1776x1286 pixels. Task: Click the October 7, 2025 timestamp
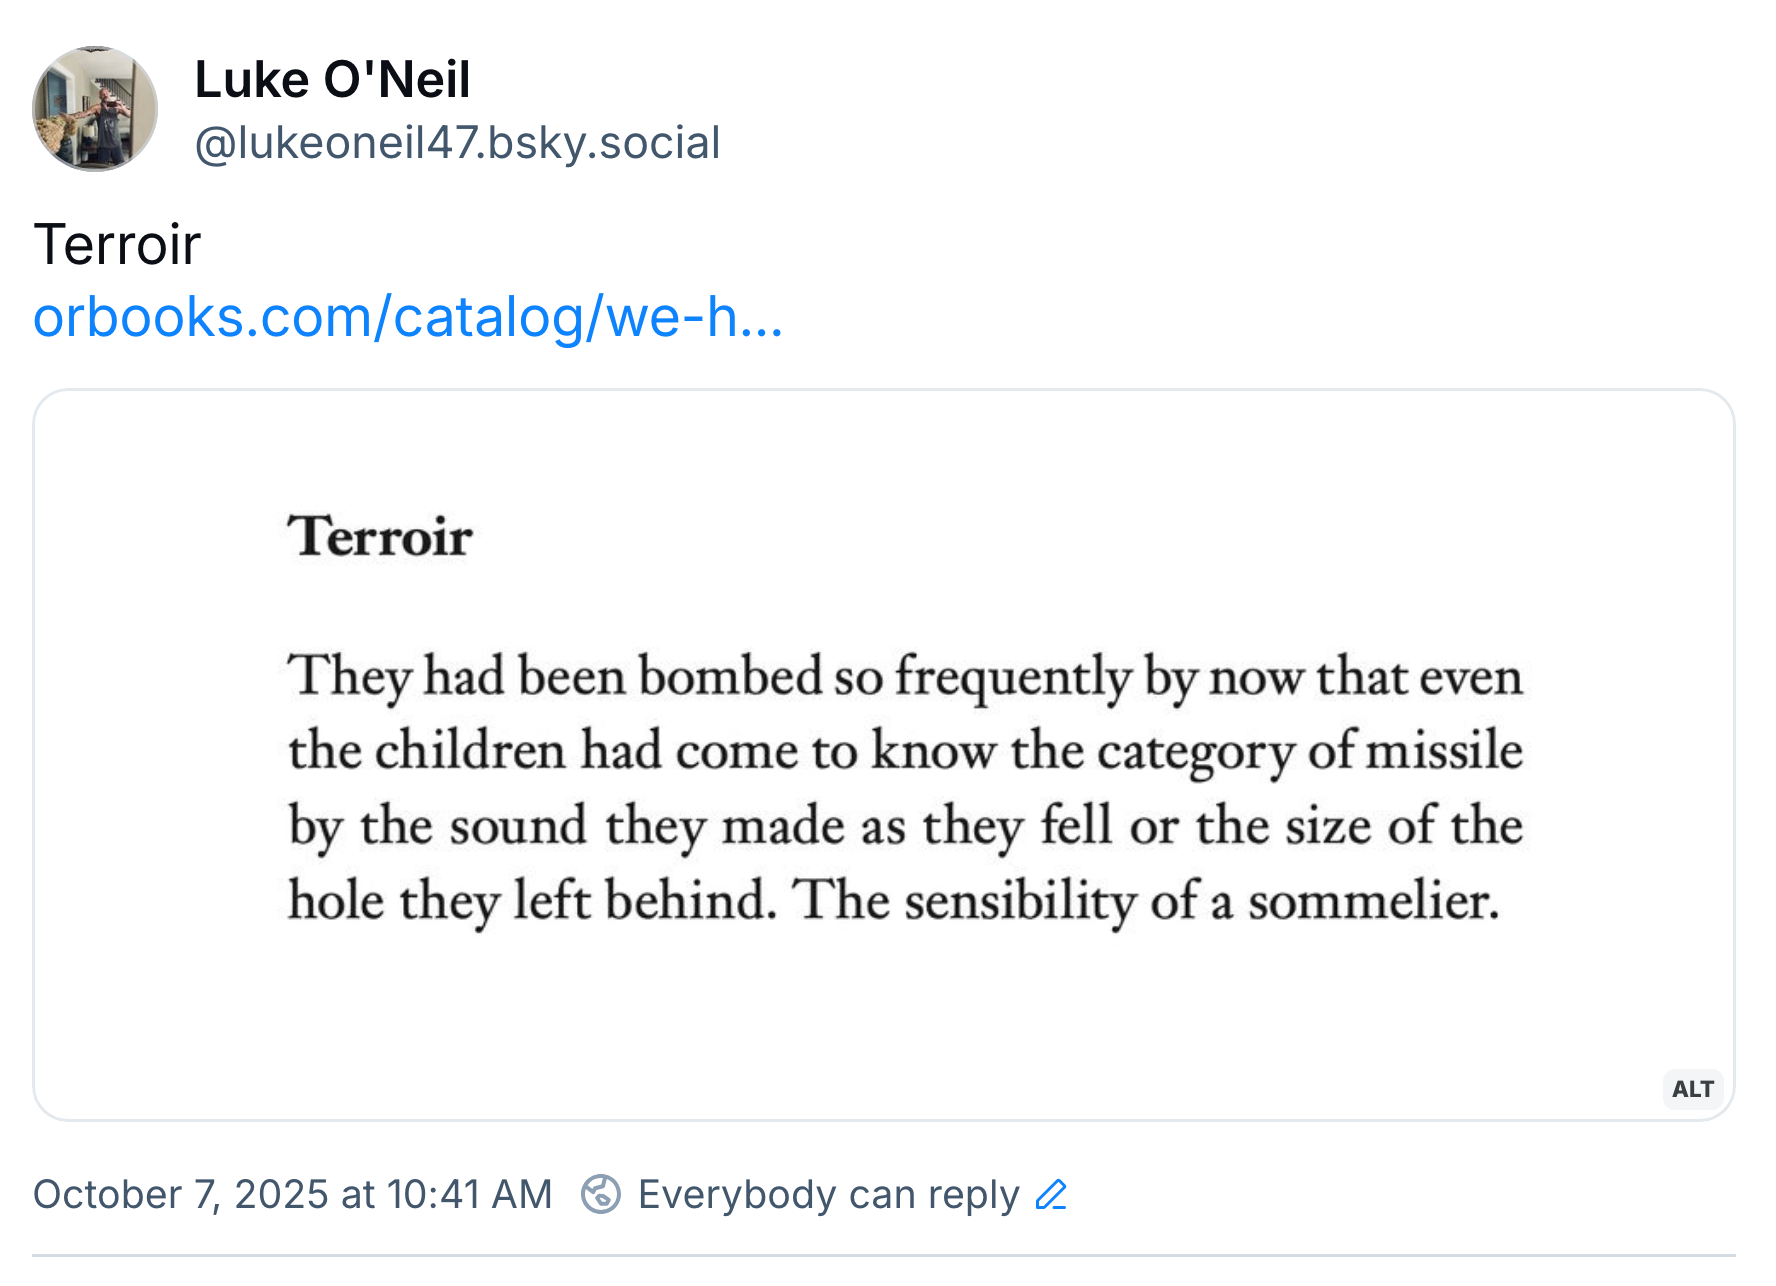point(292,1194)
